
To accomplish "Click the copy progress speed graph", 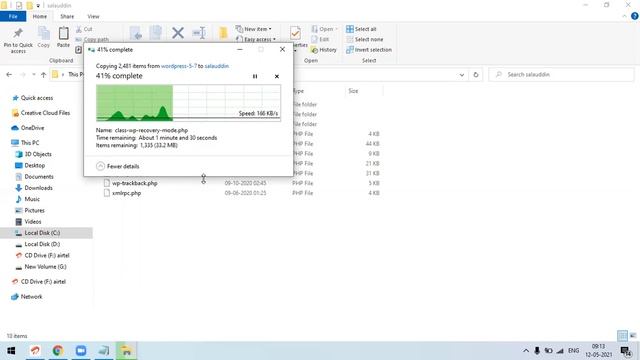I will pyautogui.click(x=188, y=103).
